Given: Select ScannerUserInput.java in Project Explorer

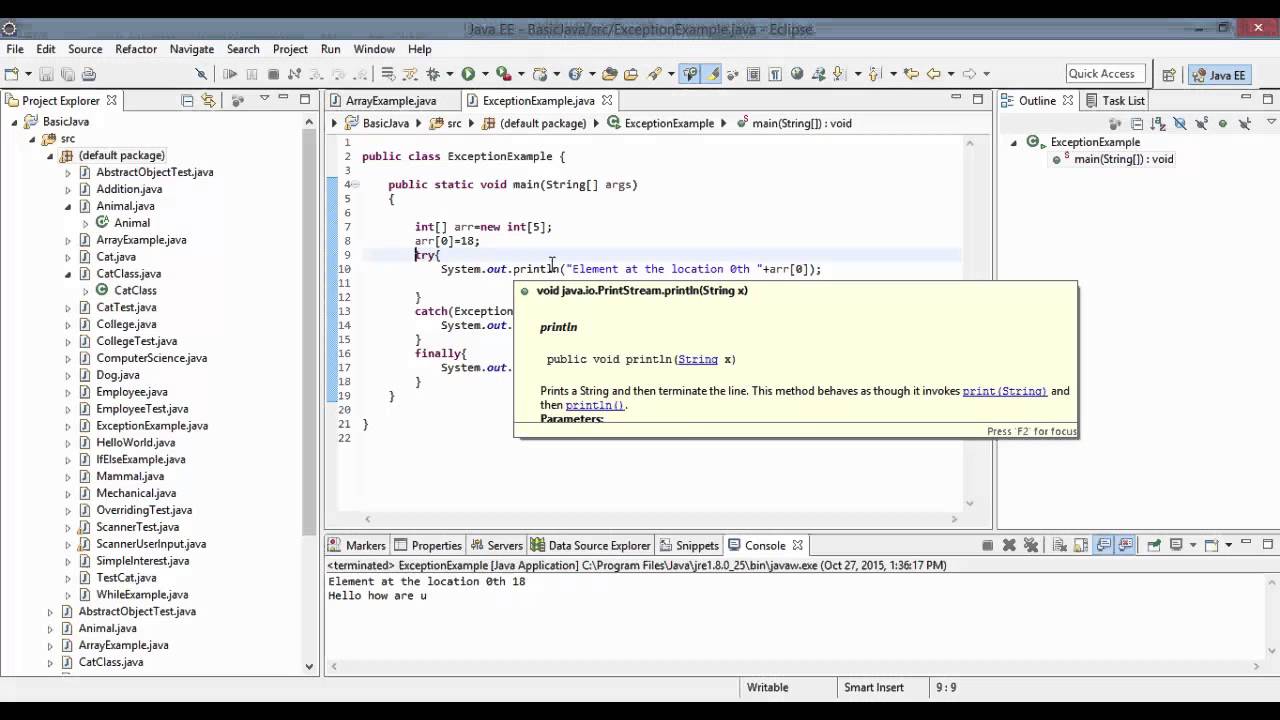Looking at the screenshot, I should (151, 544).
